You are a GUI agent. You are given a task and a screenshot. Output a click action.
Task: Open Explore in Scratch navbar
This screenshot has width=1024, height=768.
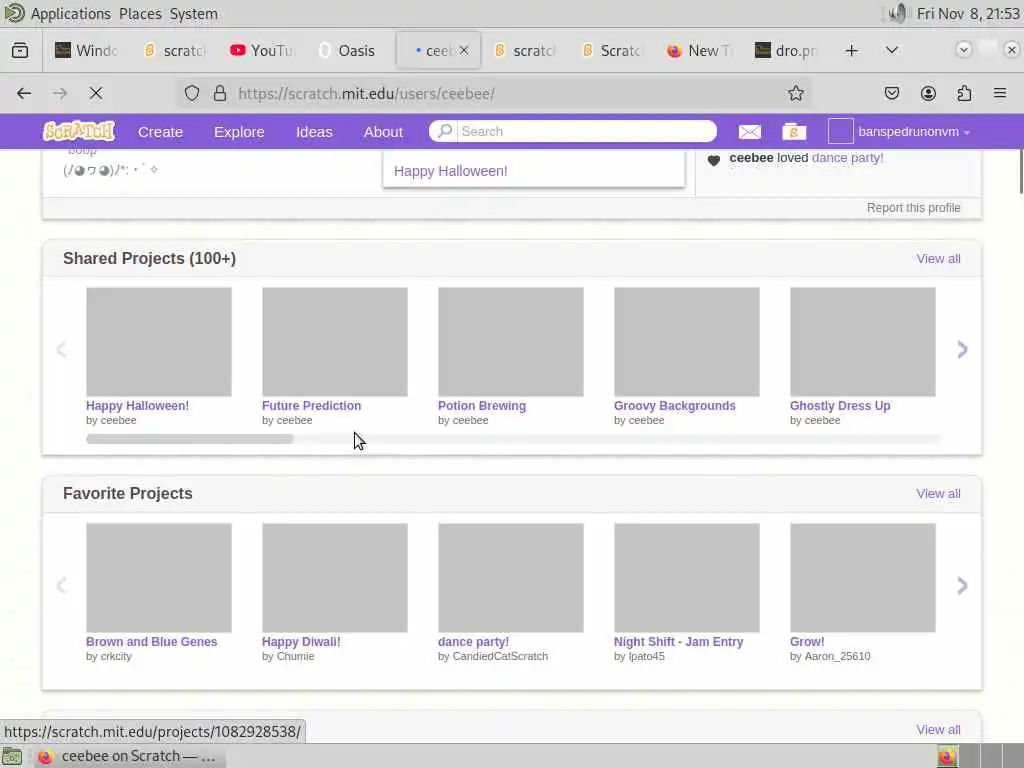(x=239, y=132)
